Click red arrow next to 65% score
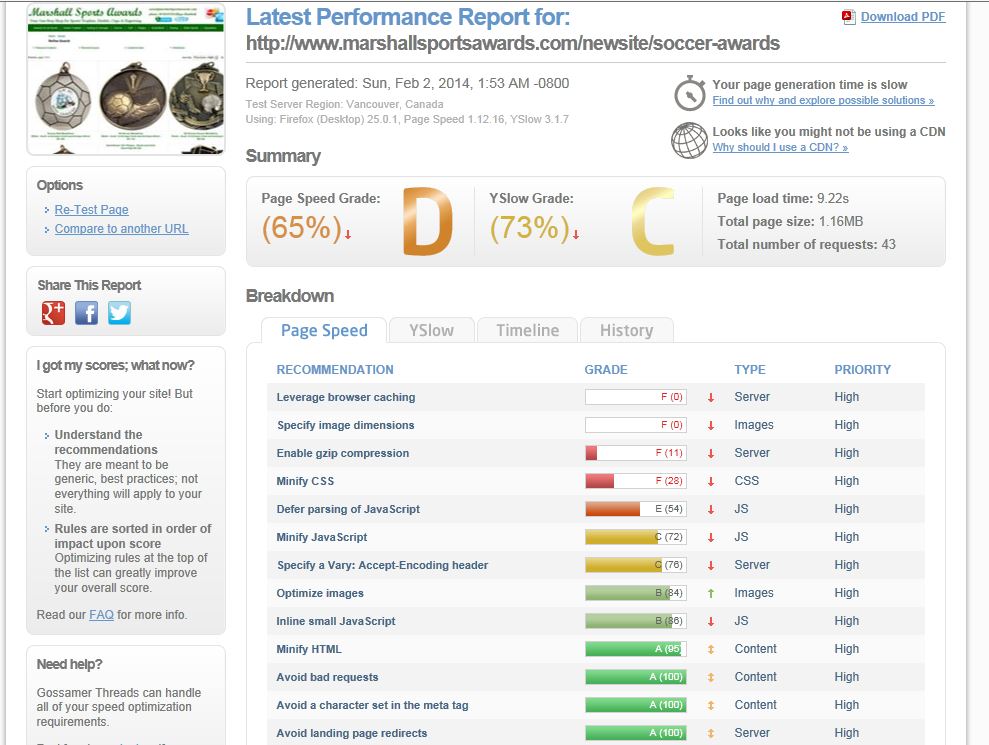 point(348,234)
